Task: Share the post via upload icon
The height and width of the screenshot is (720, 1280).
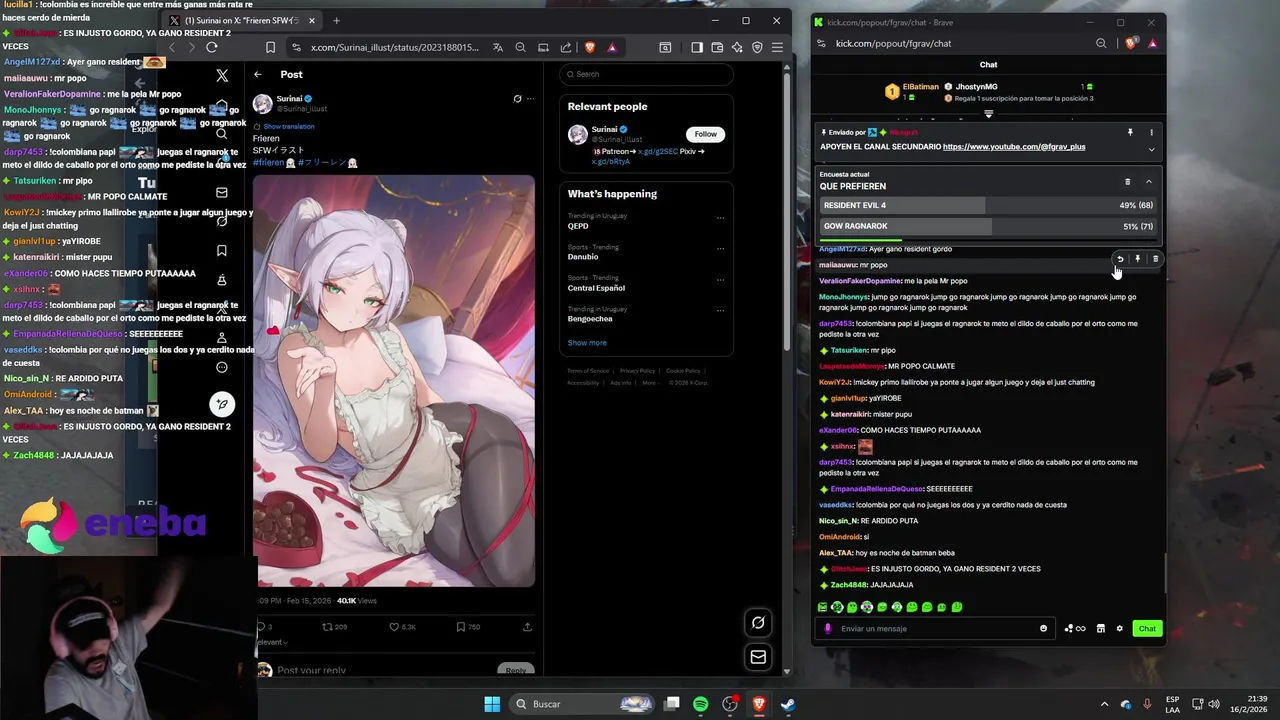Action: pyautogui.click(x=527, y=627)
